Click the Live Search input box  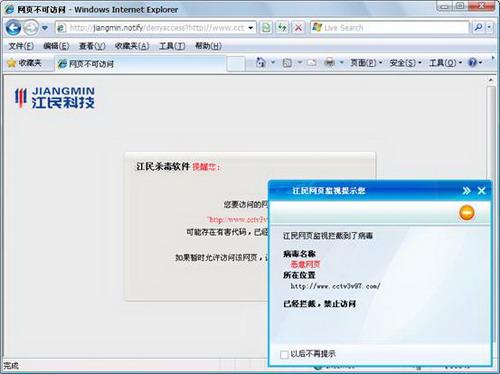[x=390, y=28]
